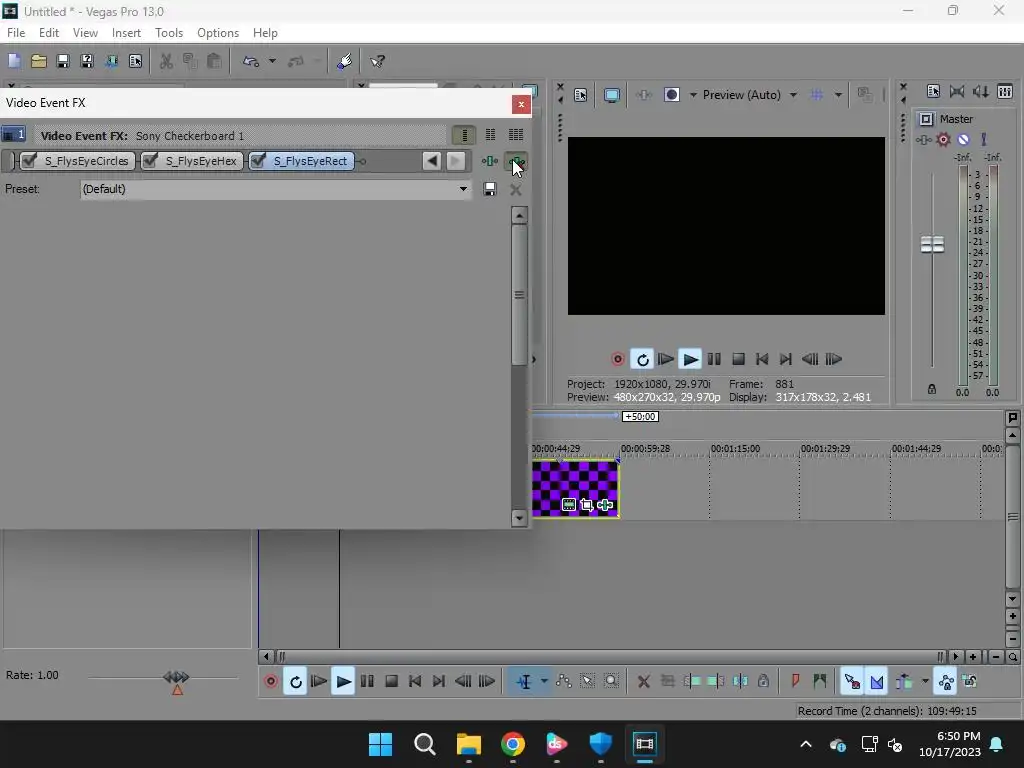Open the Undo history dropdown arrow
Screen dimensions: 1024x768
click(272, 61)
